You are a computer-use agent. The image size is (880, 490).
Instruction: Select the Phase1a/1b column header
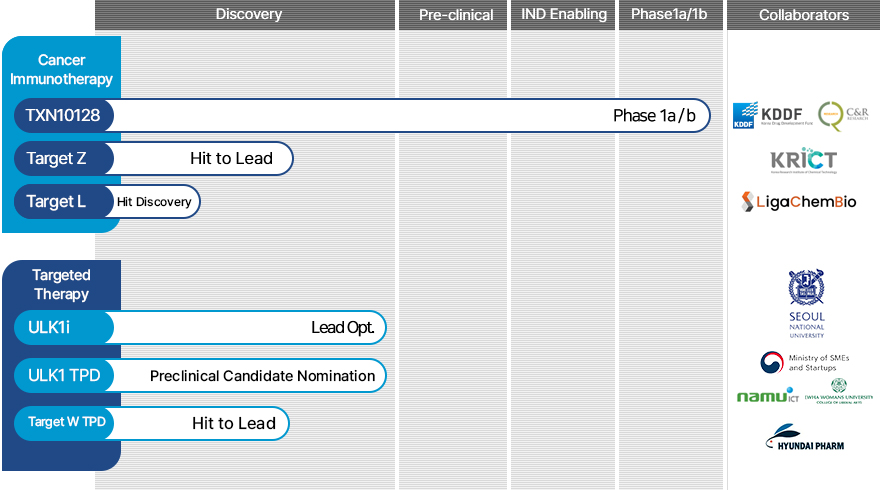(x=669, y=15)
